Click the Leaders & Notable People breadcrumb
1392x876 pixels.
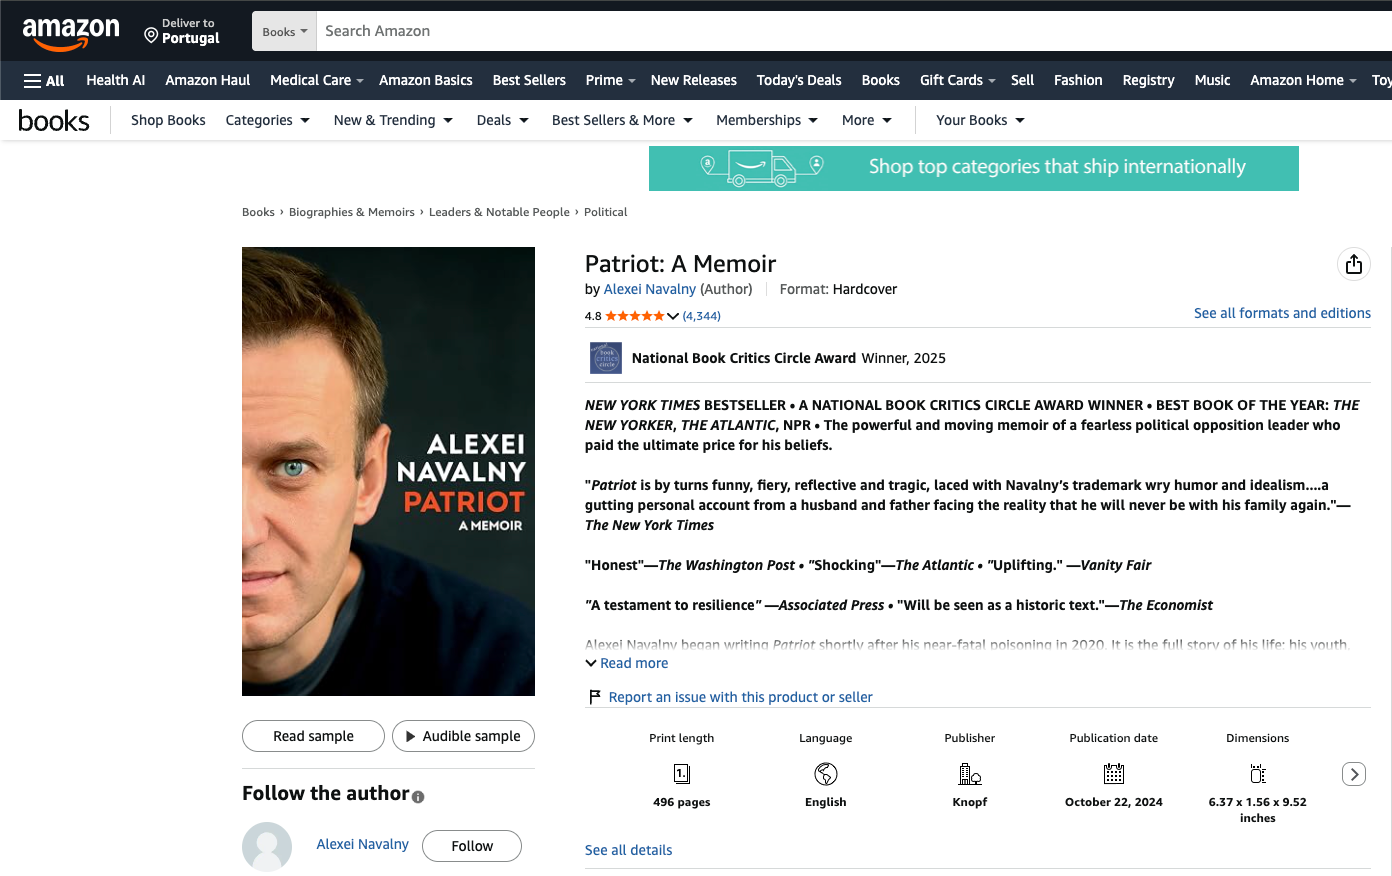(499, 212)
